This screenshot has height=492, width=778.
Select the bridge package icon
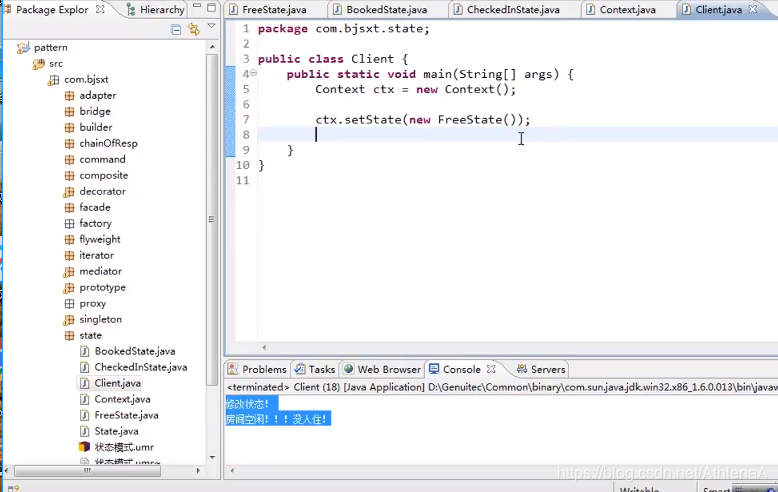click(x=69, y=112)
